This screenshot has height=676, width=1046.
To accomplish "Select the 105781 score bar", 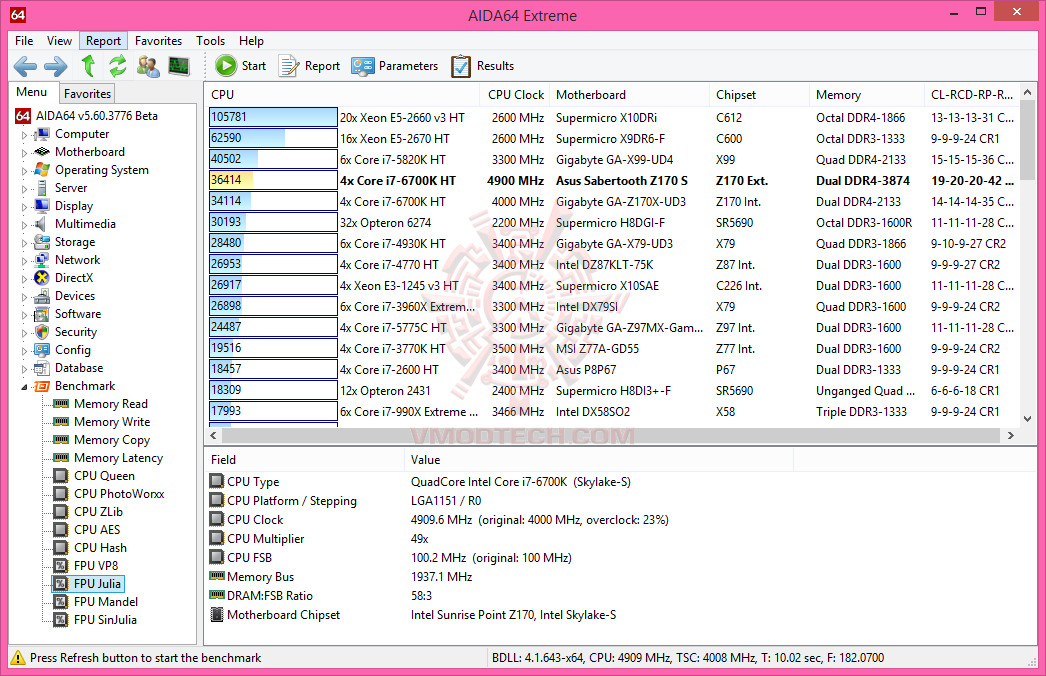I will point(273,117).
